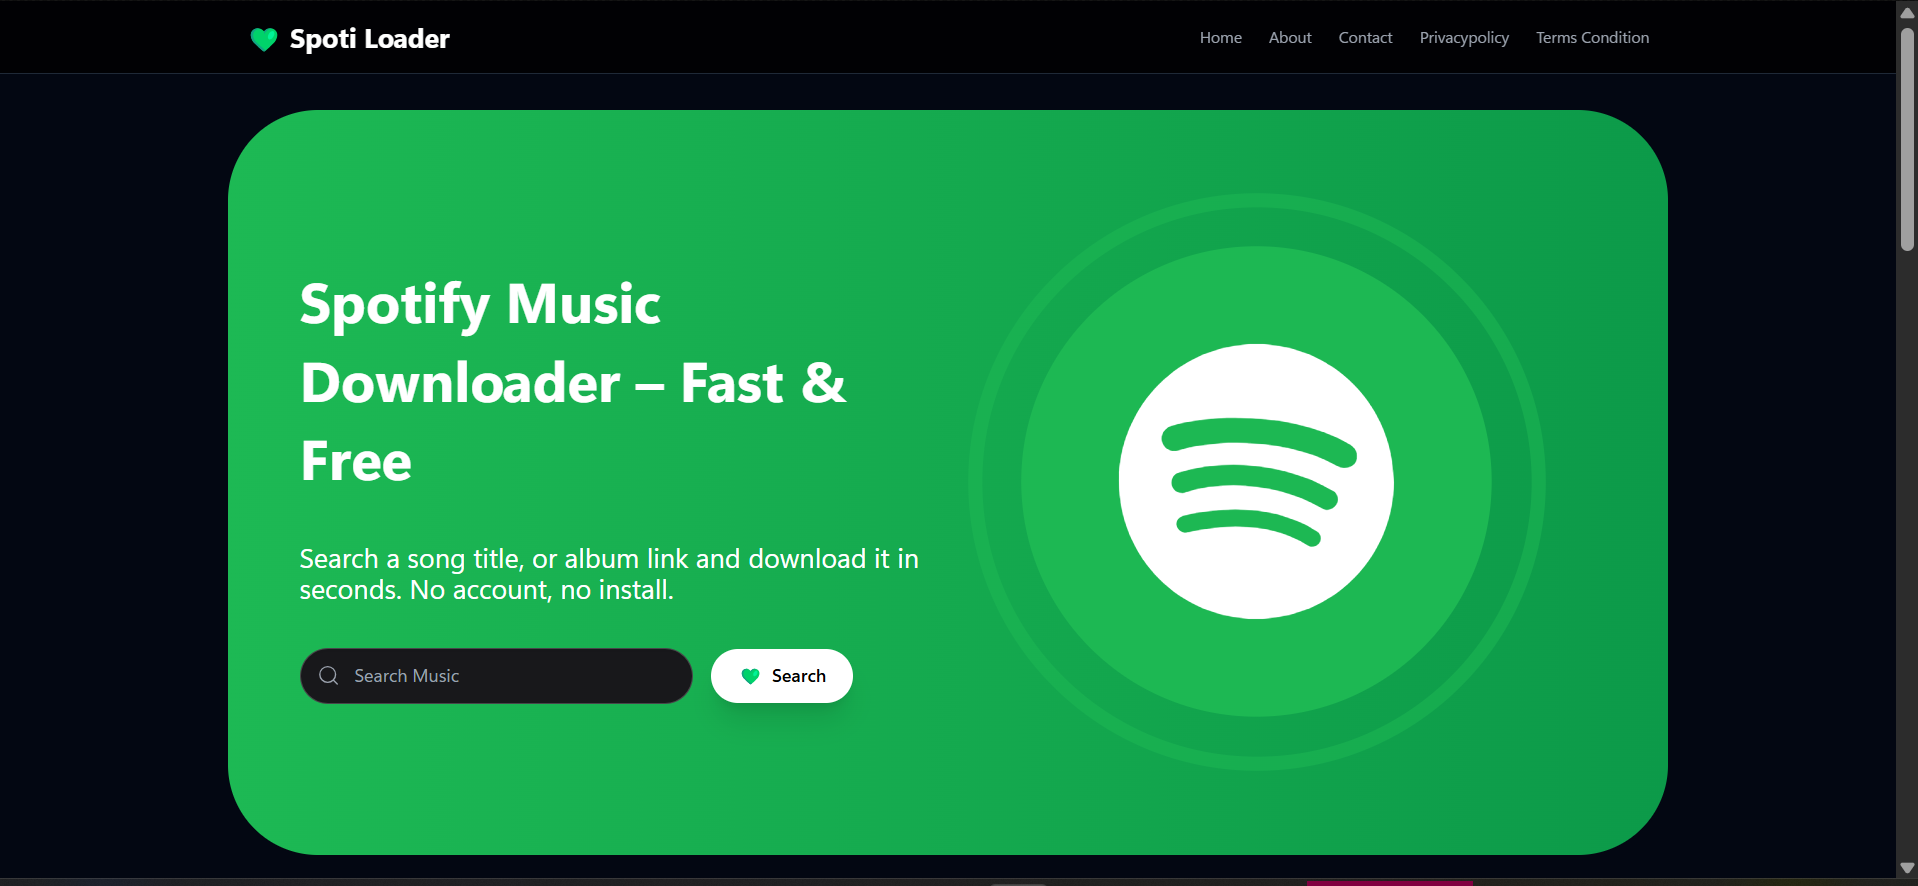Open the Terms Condition page

point(1592,38)
